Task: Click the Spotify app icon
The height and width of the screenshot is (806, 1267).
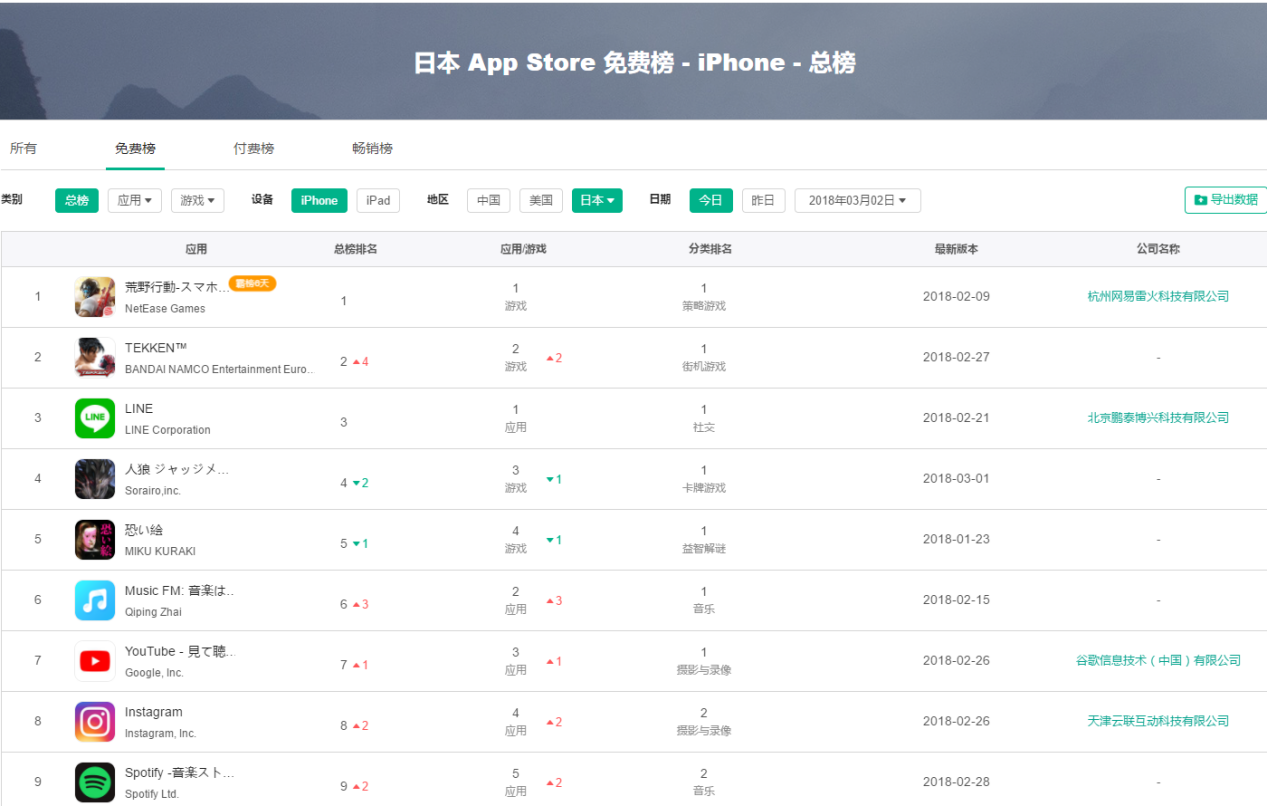Action: point(95,782)
